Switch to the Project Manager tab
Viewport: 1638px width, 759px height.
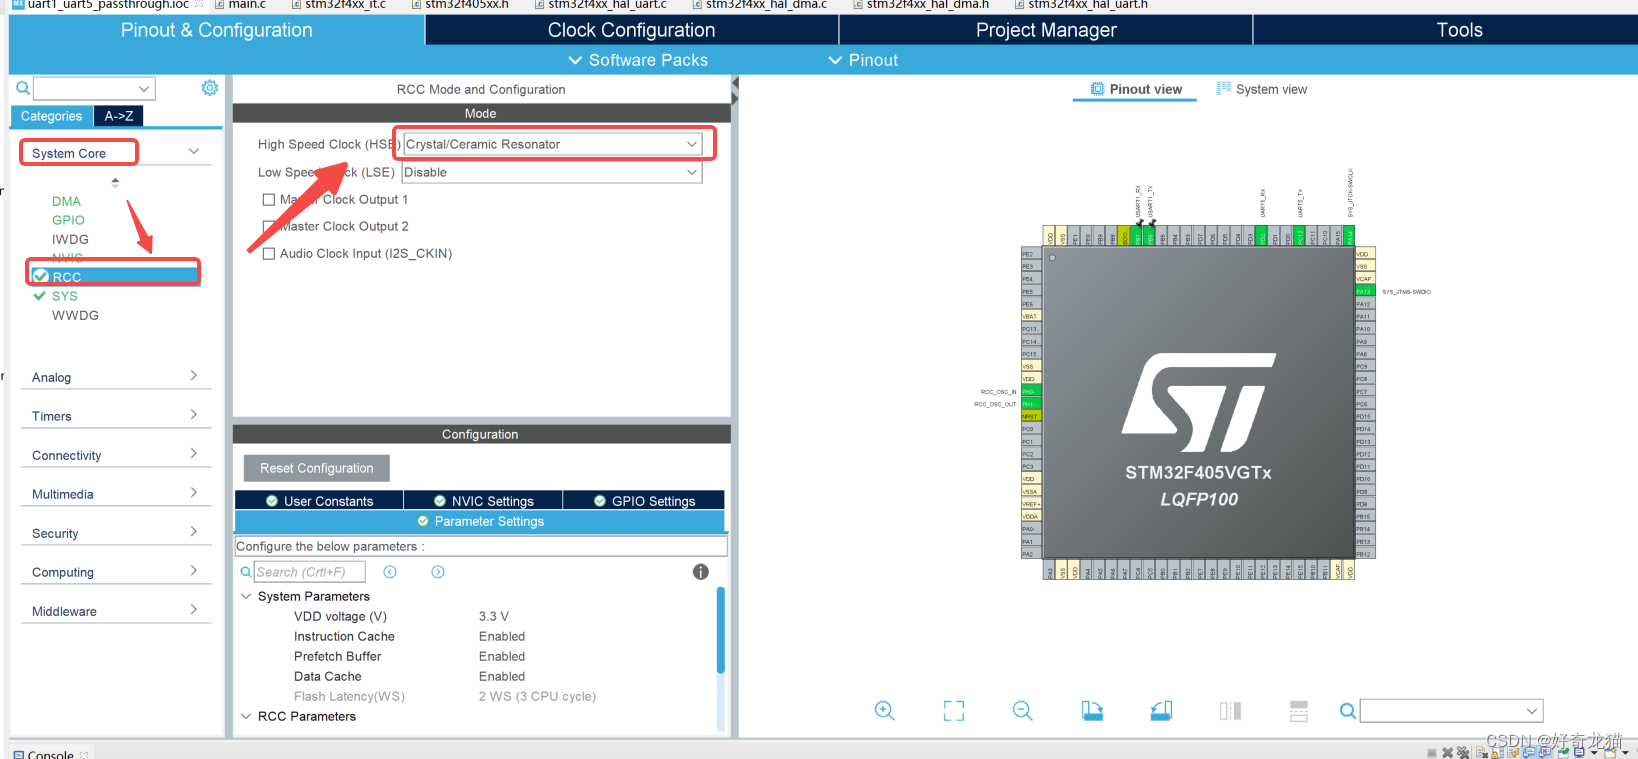coord(1046,30)
